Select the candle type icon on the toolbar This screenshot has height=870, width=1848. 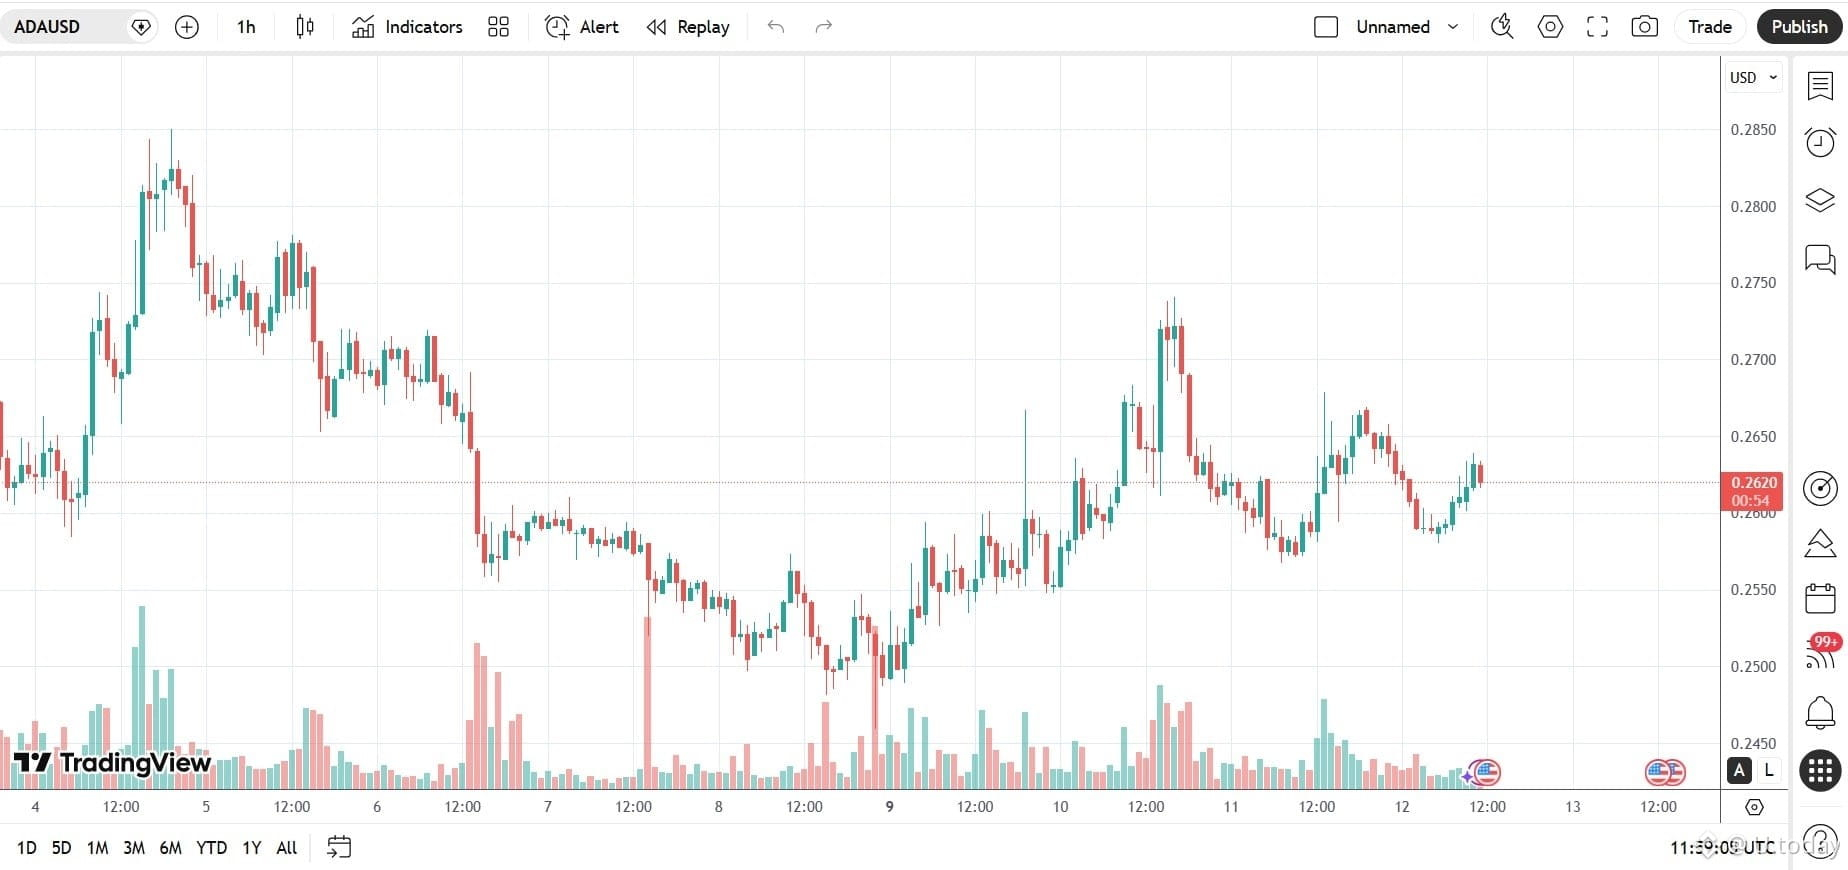[304, 27]
